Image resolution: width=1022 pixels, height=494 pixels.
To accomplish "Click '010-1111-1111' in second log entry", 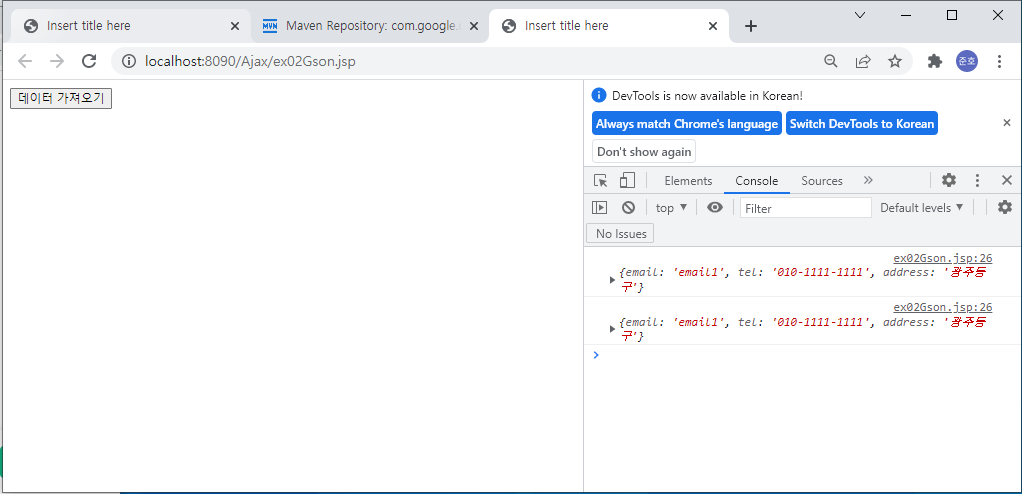I will [822, 321].
